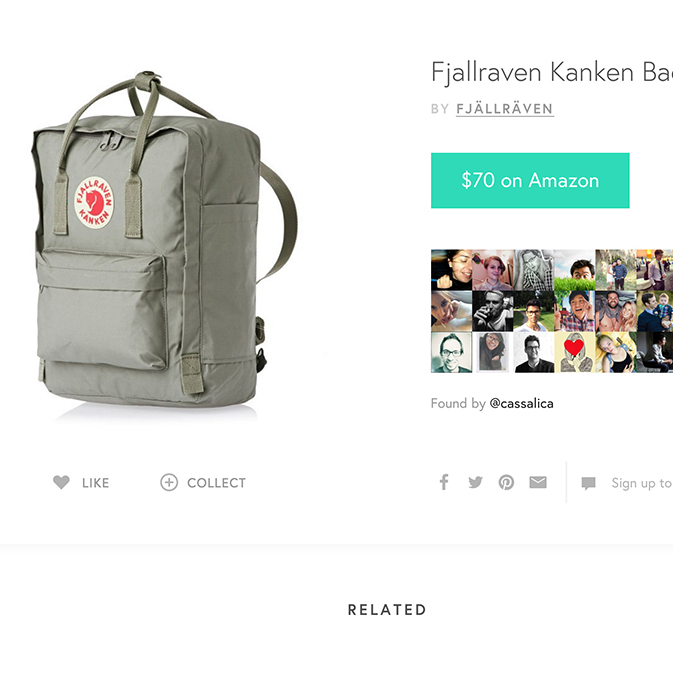Pin the product on Pinterest
This screenshot has height=674, width=673.
[506, 482]
